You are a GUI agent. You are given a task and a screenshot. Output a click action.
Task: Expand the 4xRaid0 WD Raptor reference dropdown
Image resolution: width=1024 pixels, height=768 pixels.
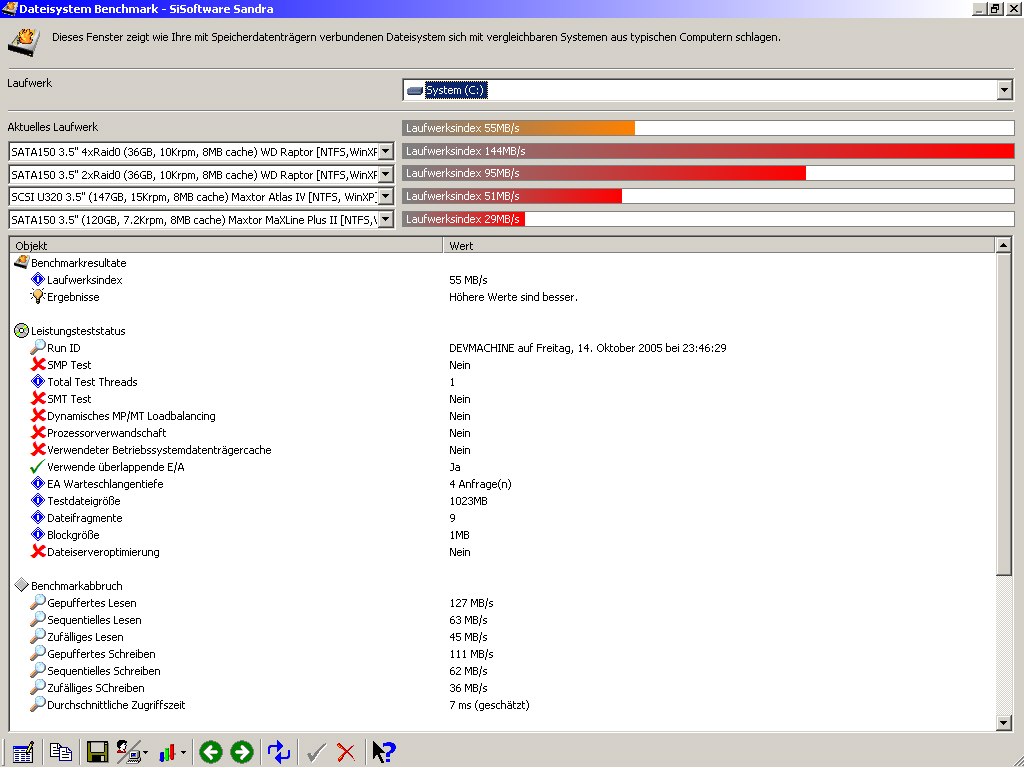[x=386, y=152]
